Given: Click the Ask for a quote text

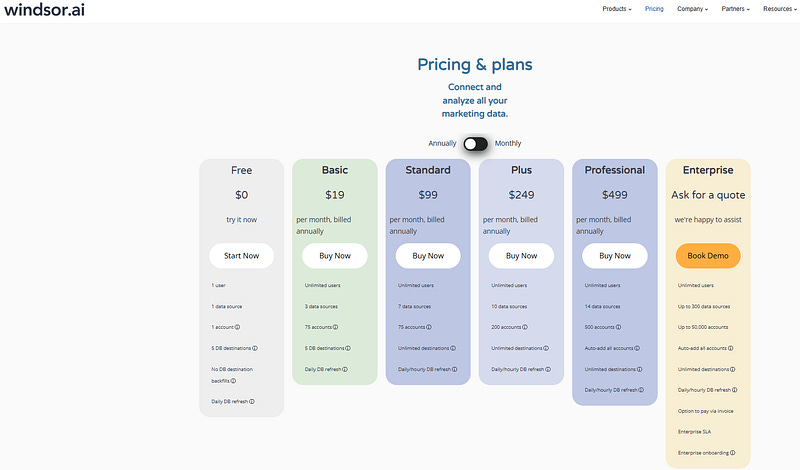Looking at the screenshot, I should coord(708,195).
